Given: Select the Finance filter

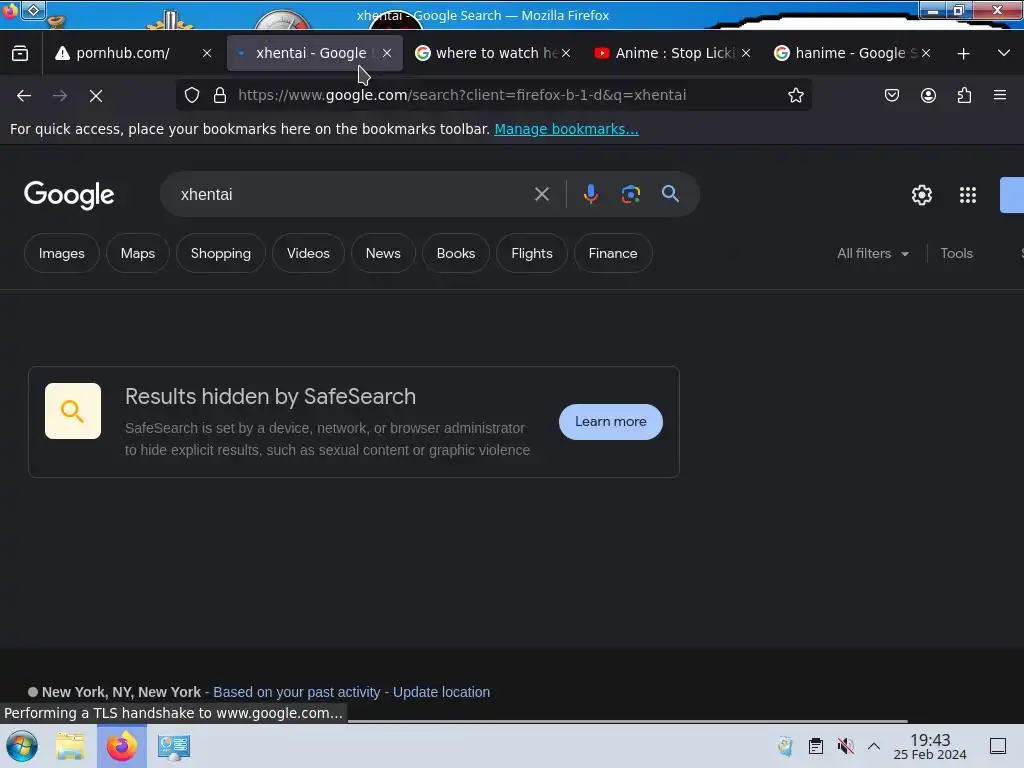Looking at the screenshot, I should click(x=613, y=253).
